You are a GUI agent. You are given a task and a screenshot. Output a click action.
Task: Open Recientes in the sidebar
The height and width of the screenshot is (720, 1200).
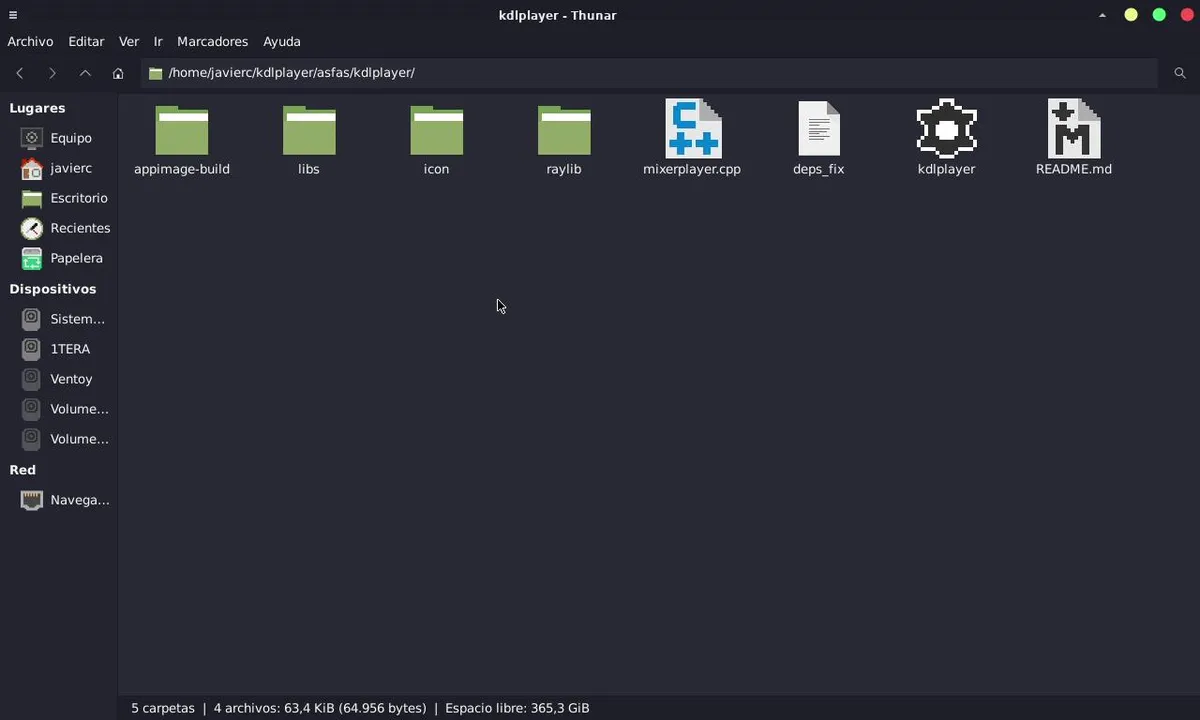59,228
